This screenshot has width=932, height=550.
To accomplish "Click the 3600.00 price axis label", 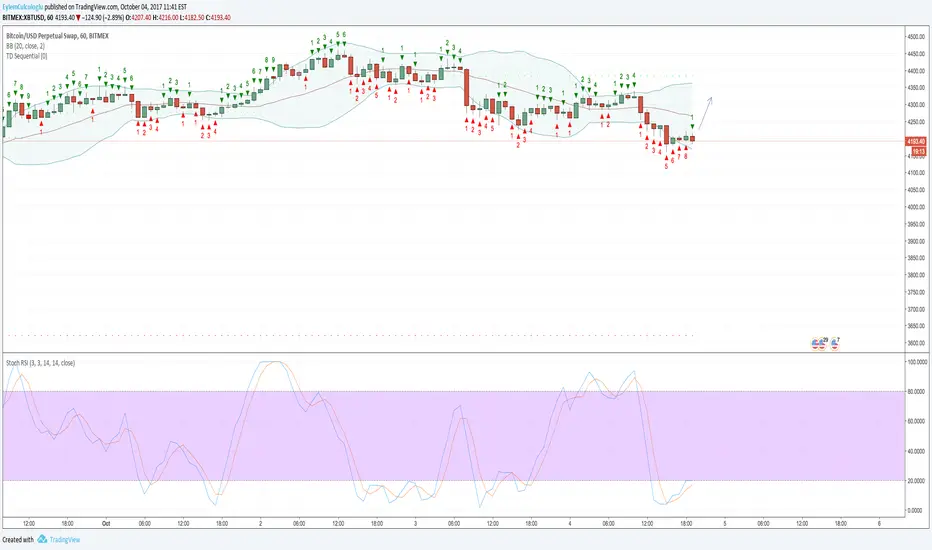I will (x=916, y=343).
